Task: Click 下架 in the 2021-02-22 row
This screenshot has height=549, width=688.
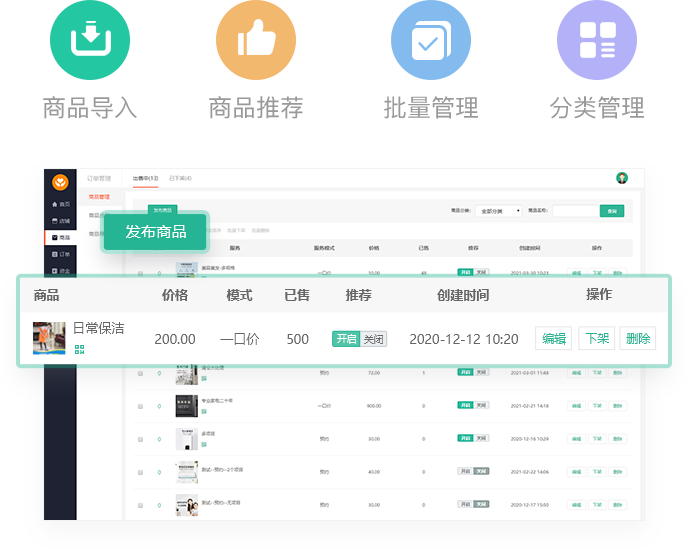Action: point(597,472)
